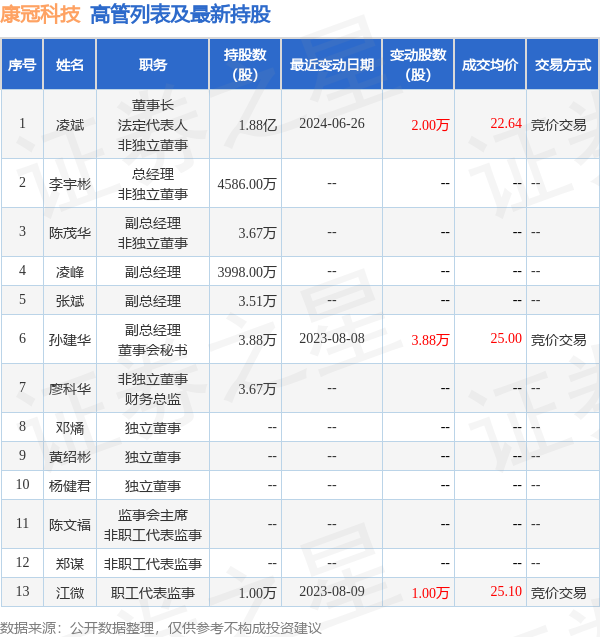Click the date 2024-06-26

[332, 124]
